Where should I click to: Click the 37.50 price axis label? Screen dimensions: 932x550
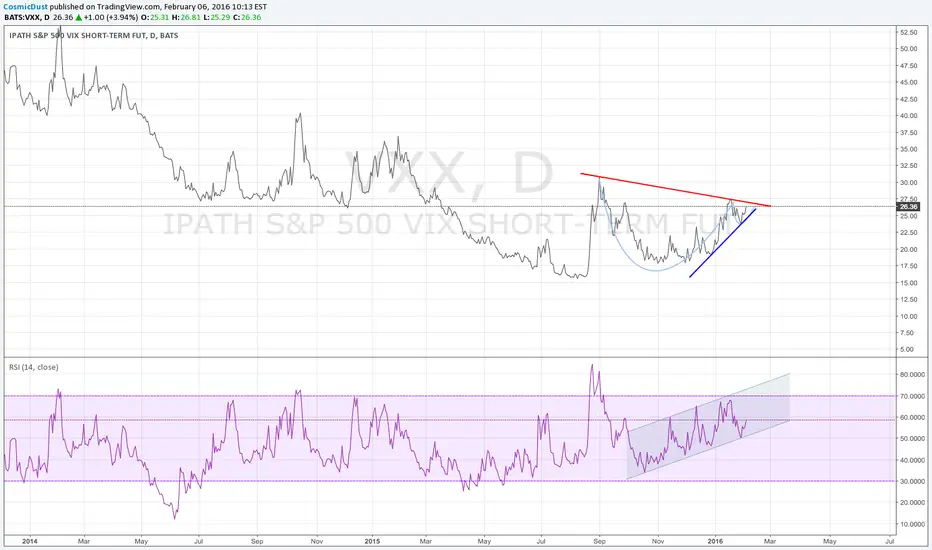(x=908, y=133)
